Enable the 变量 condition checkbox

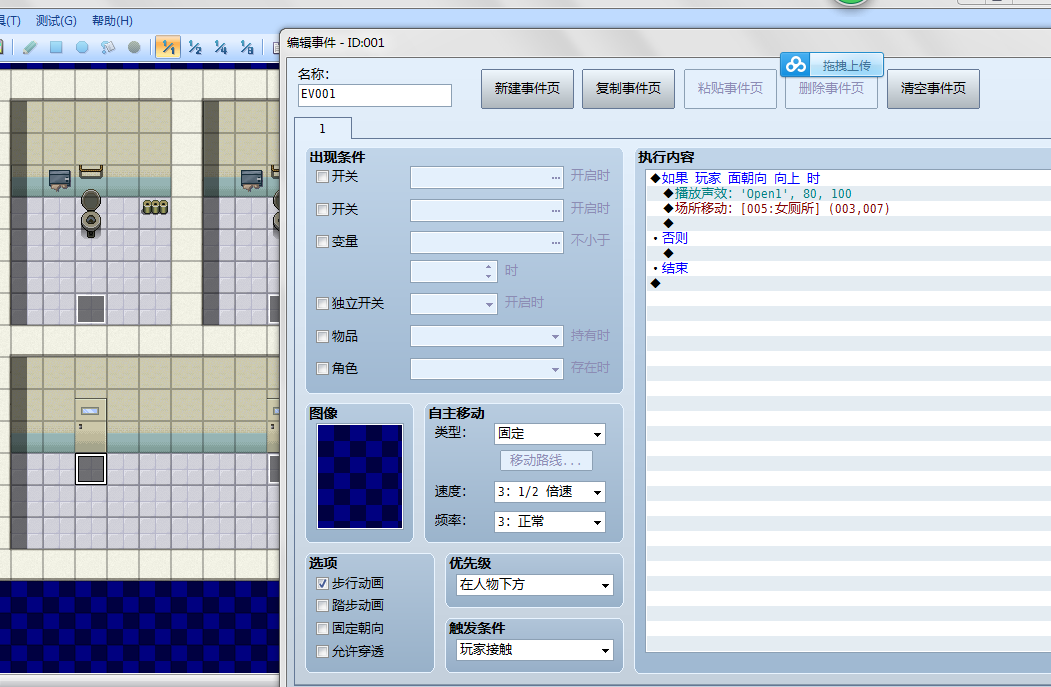click(322, 242)
